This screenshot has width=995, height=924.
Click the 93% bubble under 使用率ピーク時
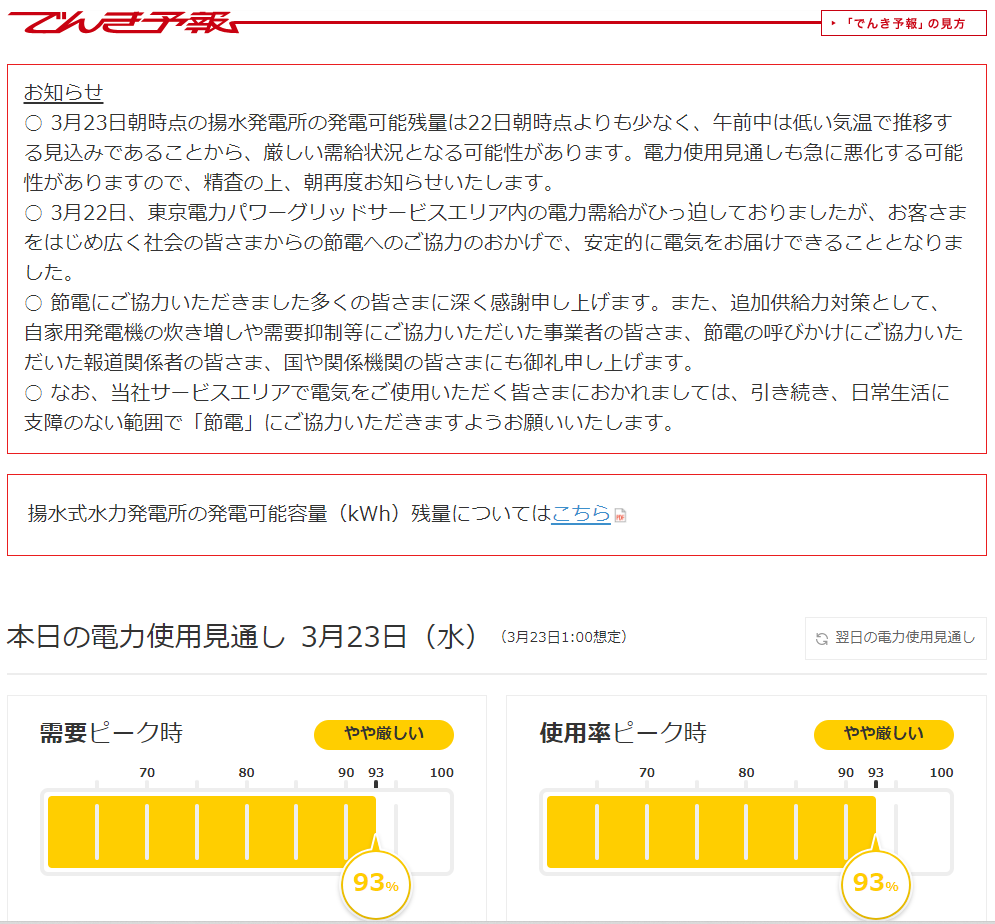876,883
